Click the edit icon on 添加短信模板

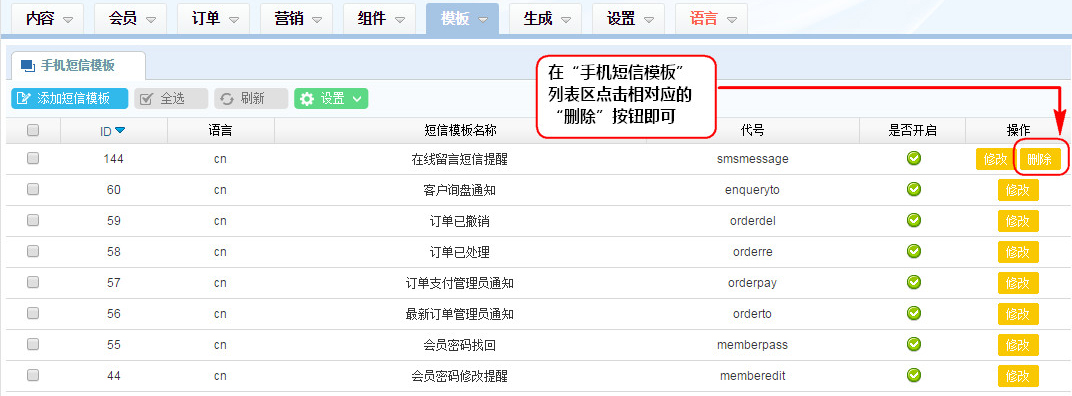[x=24, y=98]
